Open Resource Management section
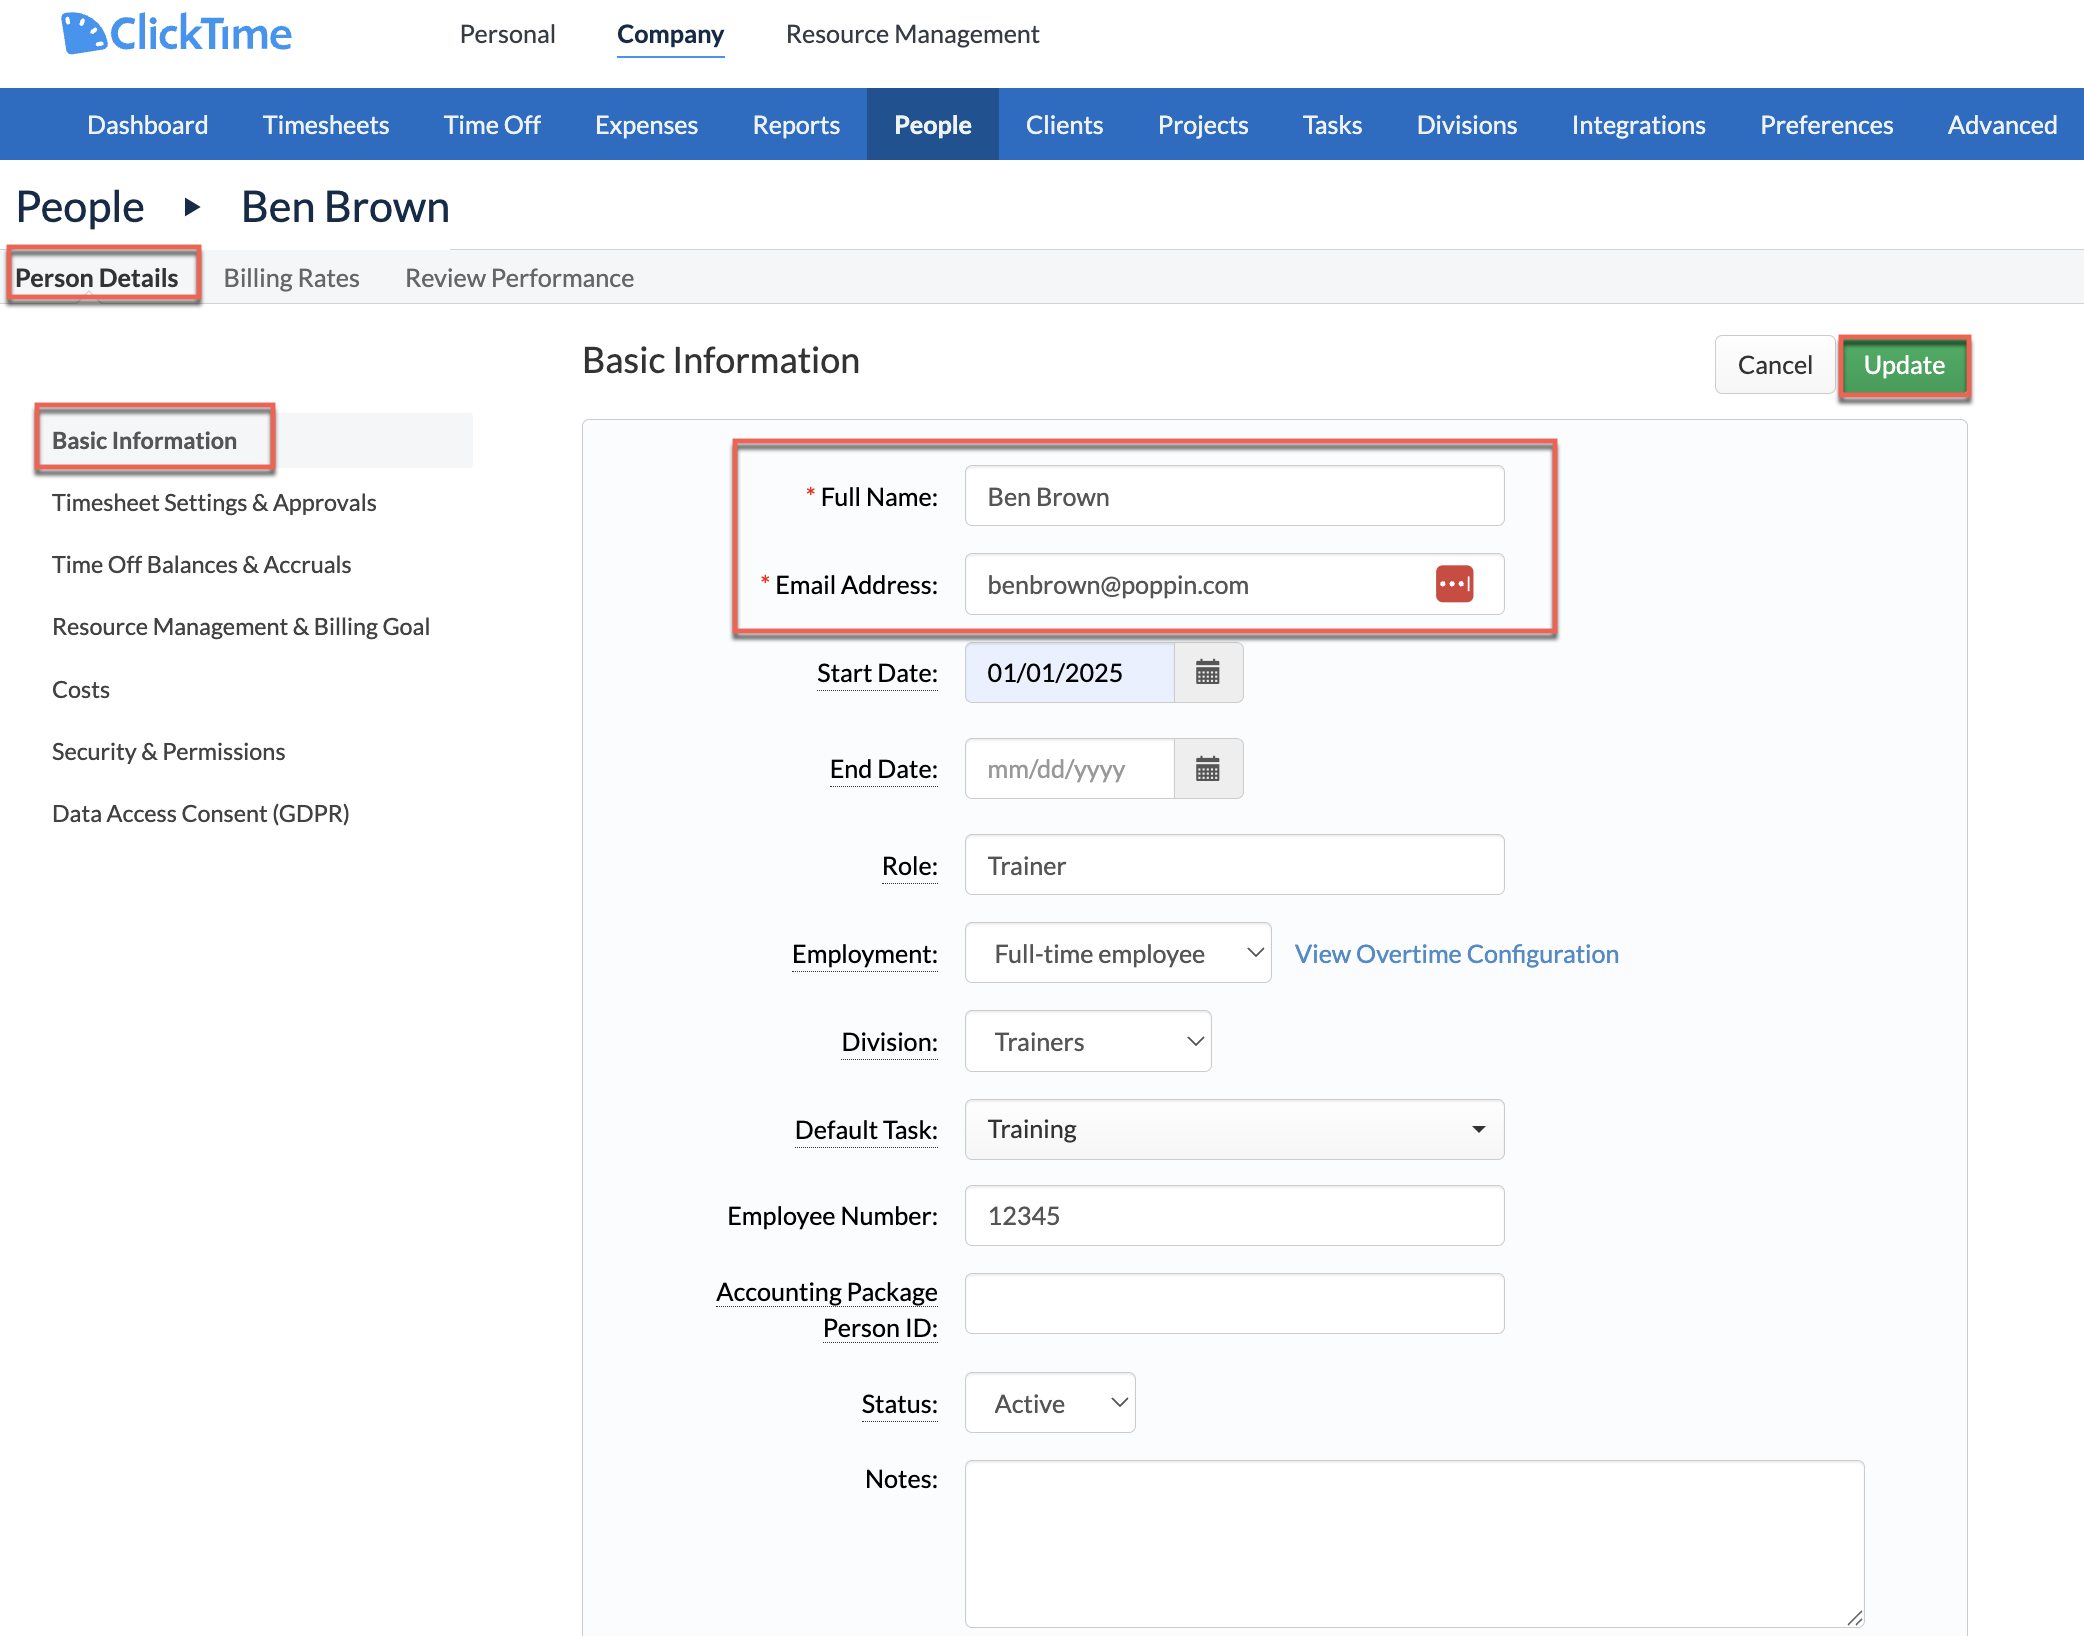 (912, 34)
